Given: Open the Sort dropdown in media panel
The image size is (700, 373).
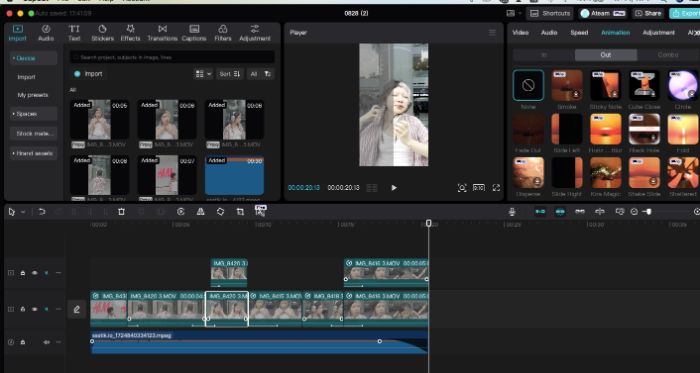Looking at the screenshot, I should coord(229,74).
